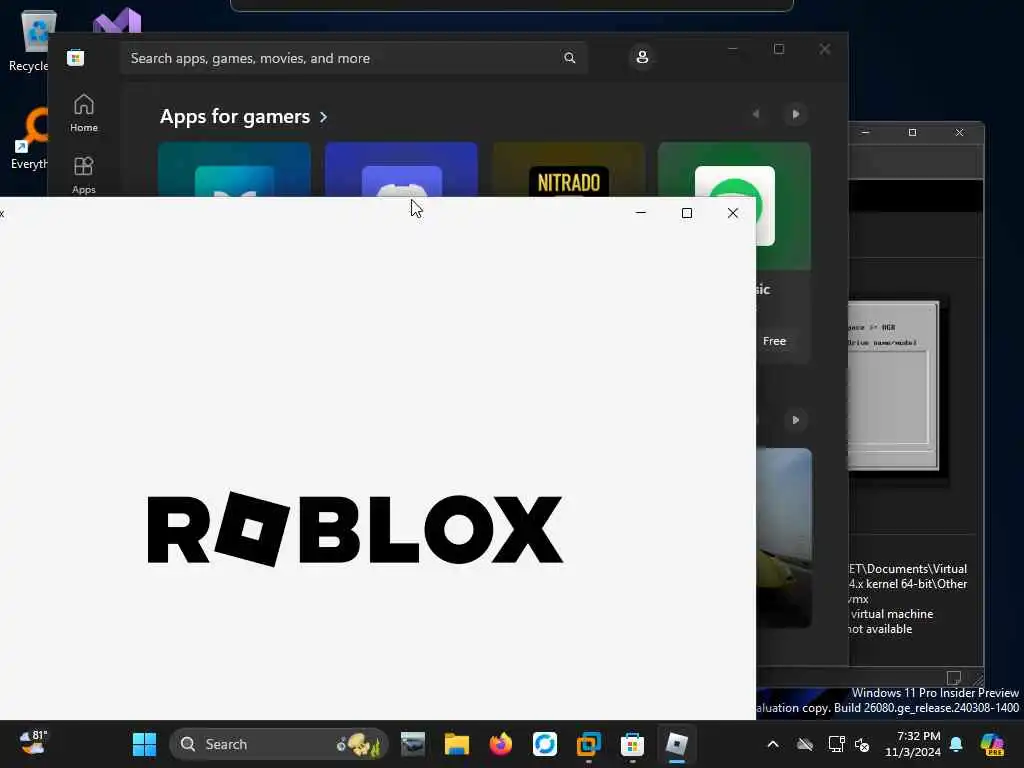
Task: Click the VM screen preview thumbnail in VMware
Action: click(893, 385)
